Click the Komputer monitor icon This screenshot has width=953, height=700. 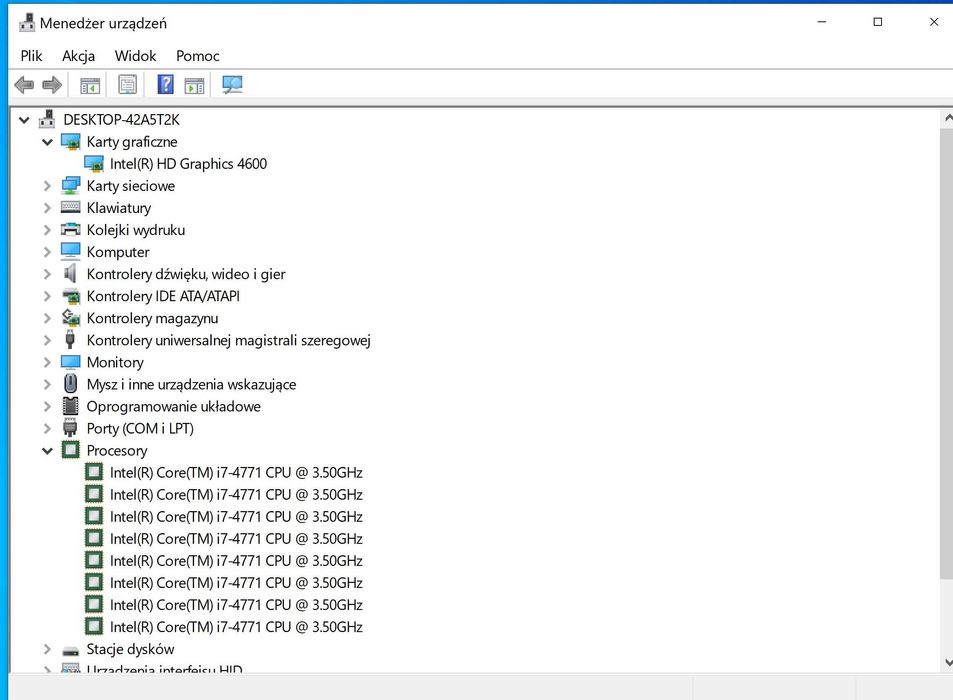point(71,252)
